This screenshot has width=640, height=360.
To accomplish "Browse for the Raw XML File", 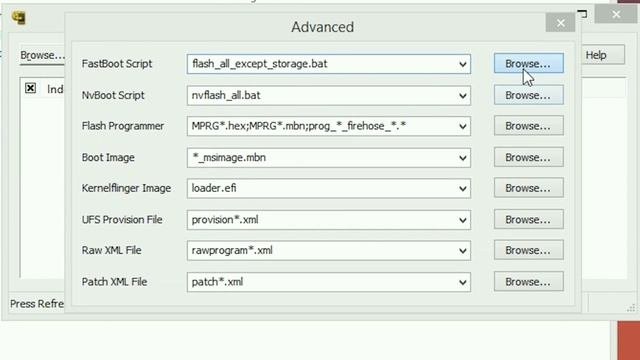I will point(529,250).
